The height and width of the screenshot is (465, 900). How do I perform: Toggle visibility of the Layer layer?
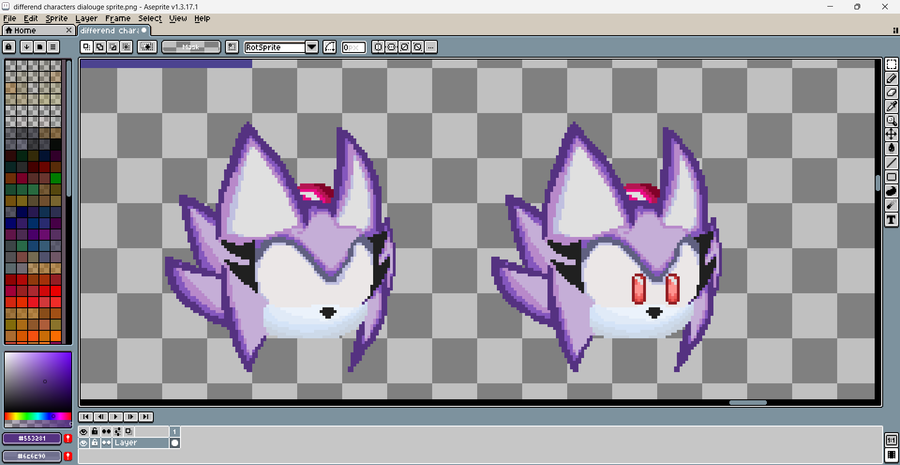84,443
